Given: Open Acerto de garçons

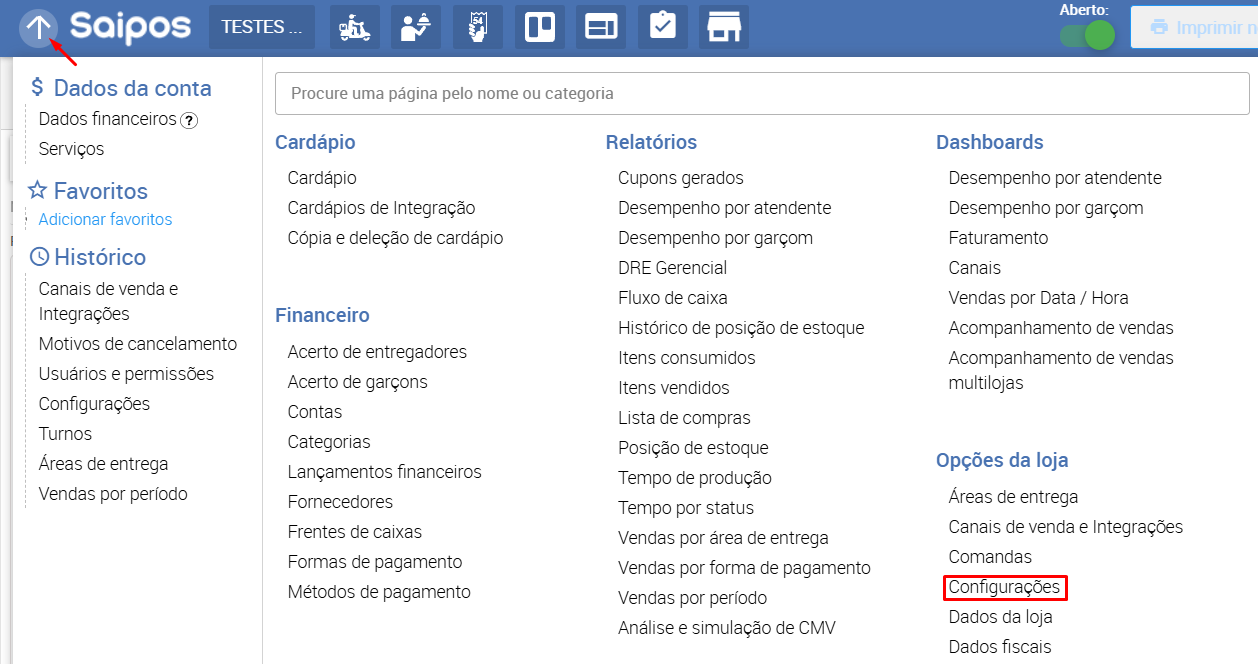Looking at the screenshot, I should point(357,382).
